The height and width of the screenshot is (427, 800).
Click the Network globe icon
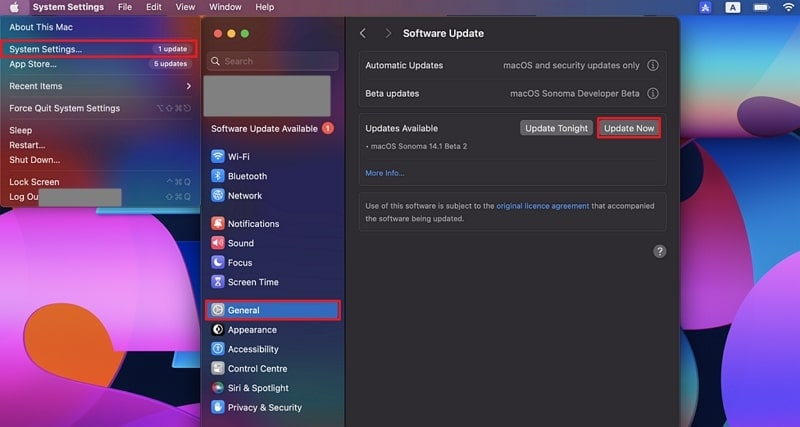point(218,195)
